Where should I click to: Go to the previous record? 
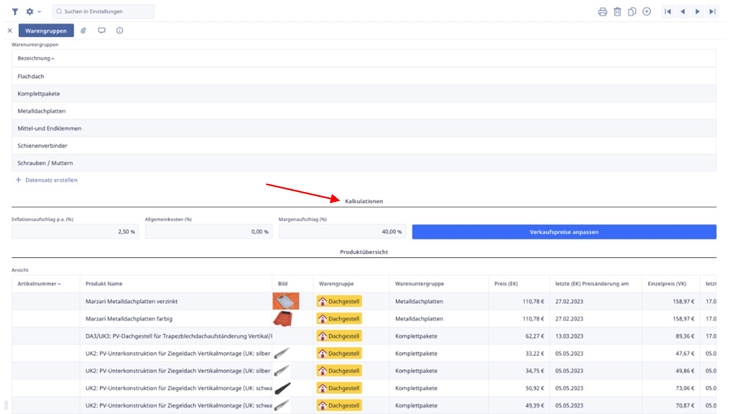683,12
